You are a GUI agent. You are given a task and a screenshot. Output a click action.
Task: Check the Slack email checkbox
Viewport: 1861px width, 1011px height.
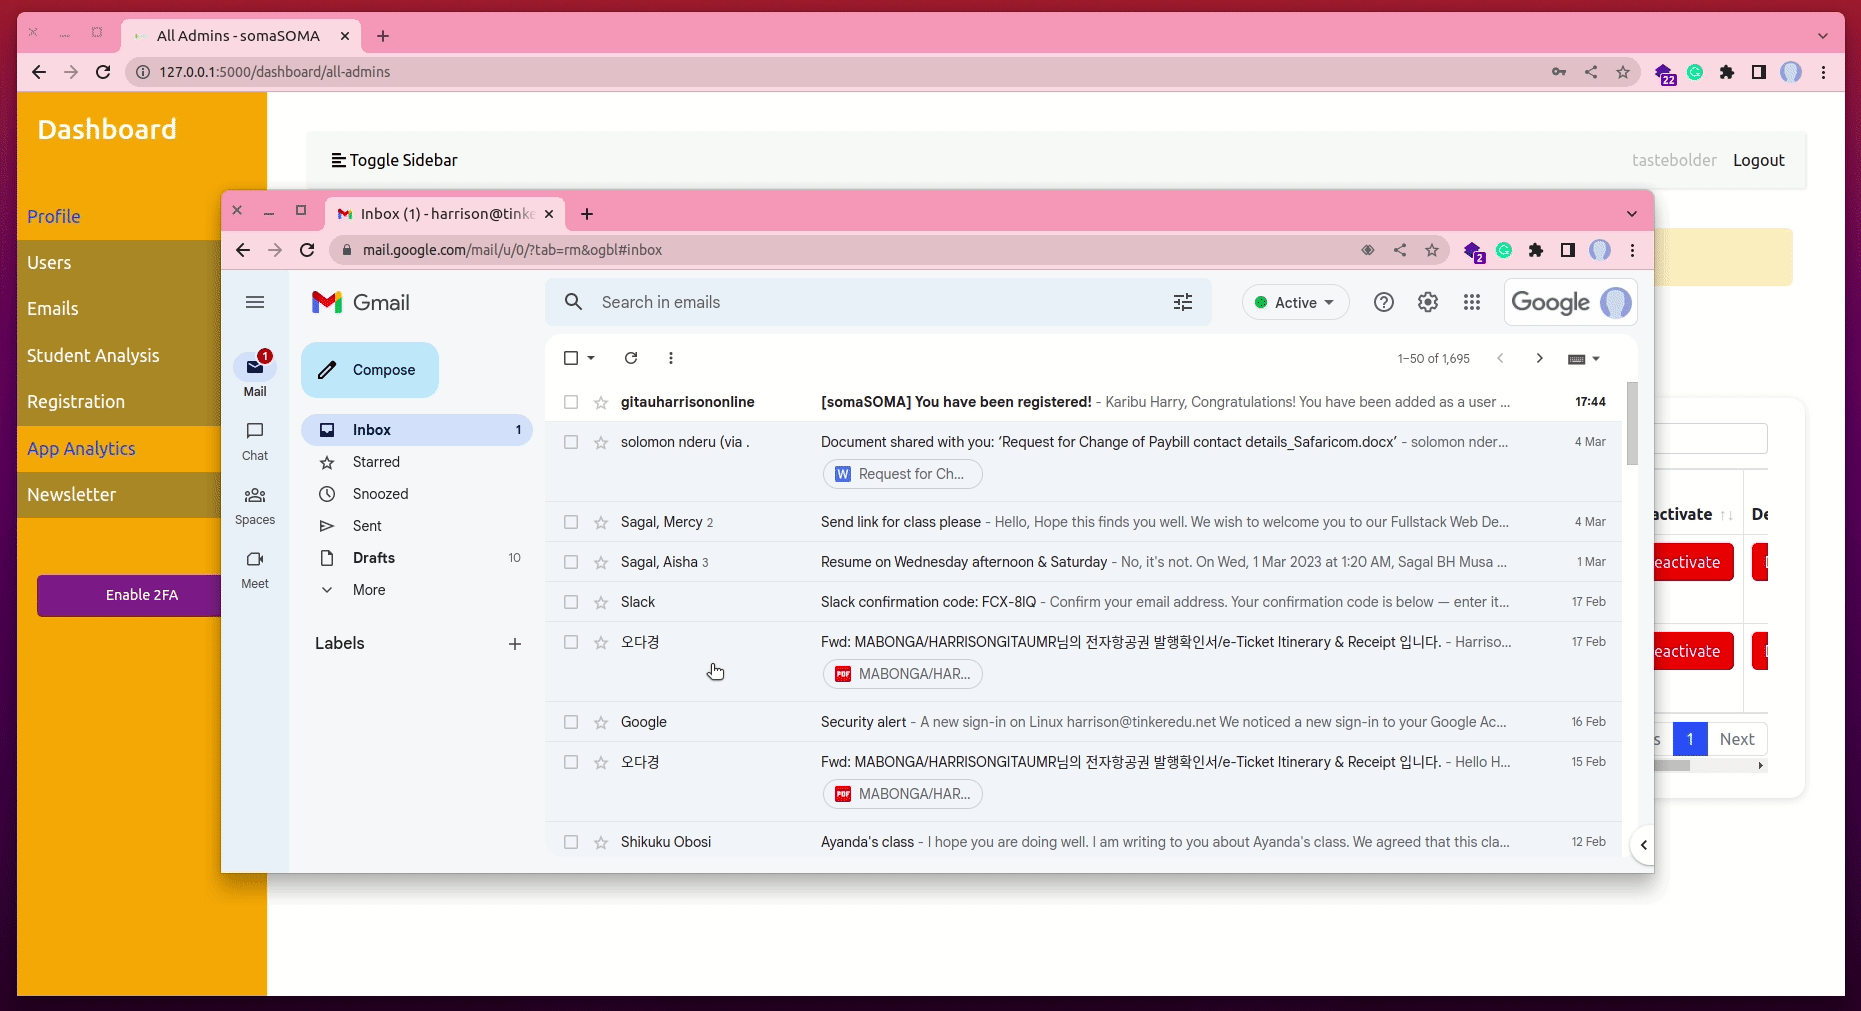point(571,602)
